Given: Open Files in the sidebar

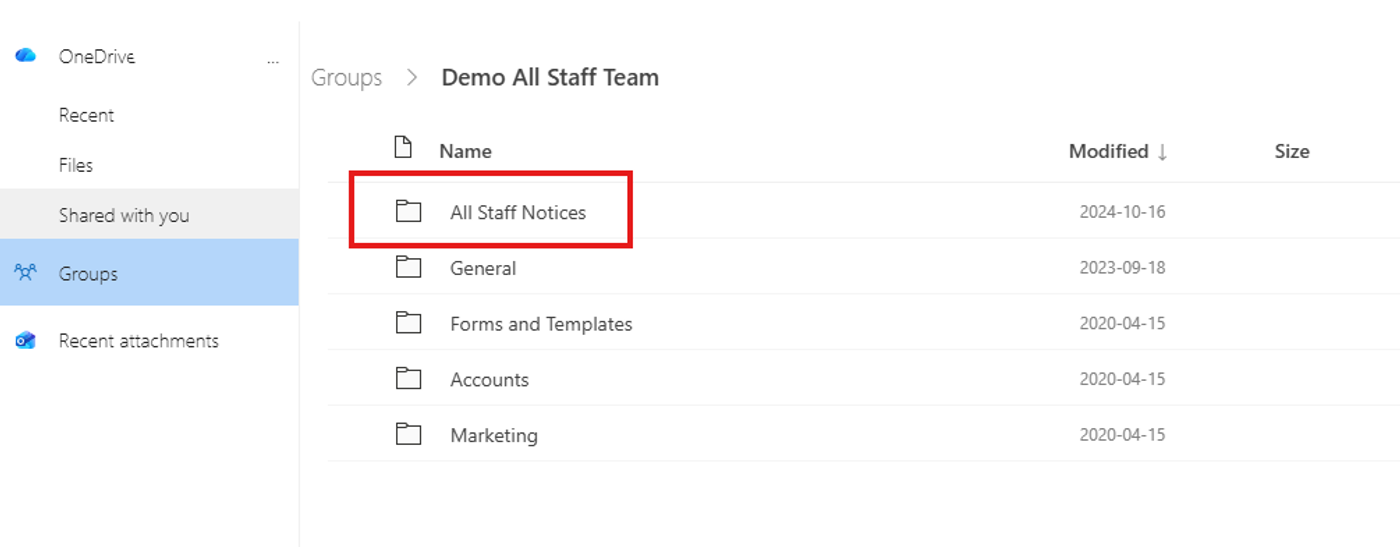Looking at the screenshot, I should [x=76, y=165].
